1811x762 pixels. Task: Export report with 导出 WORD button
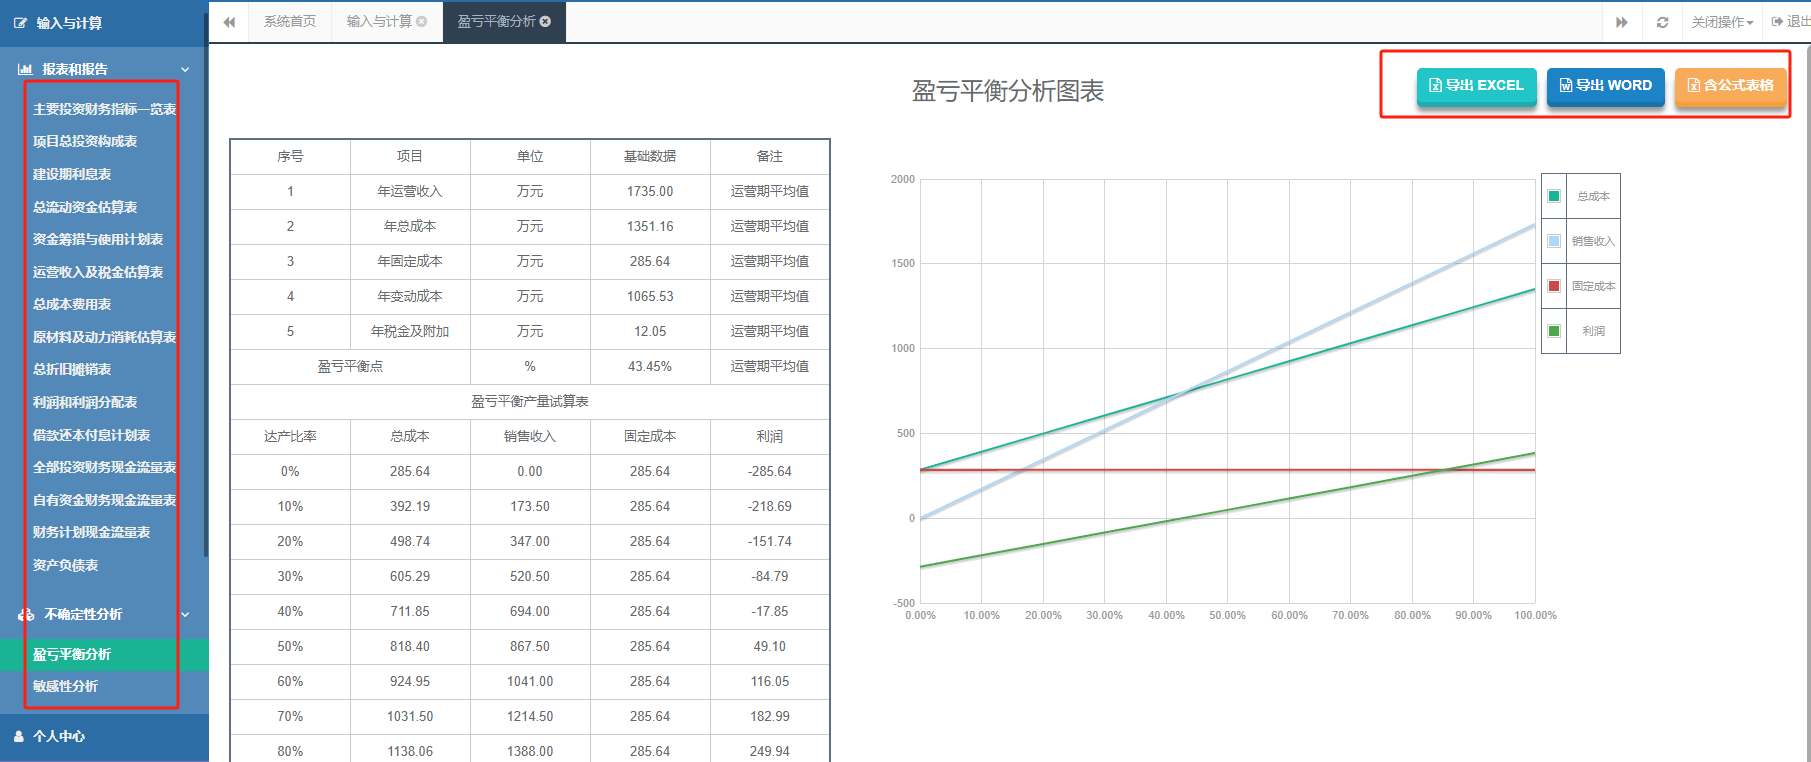pyautogui.click(x=1606, y=86)
